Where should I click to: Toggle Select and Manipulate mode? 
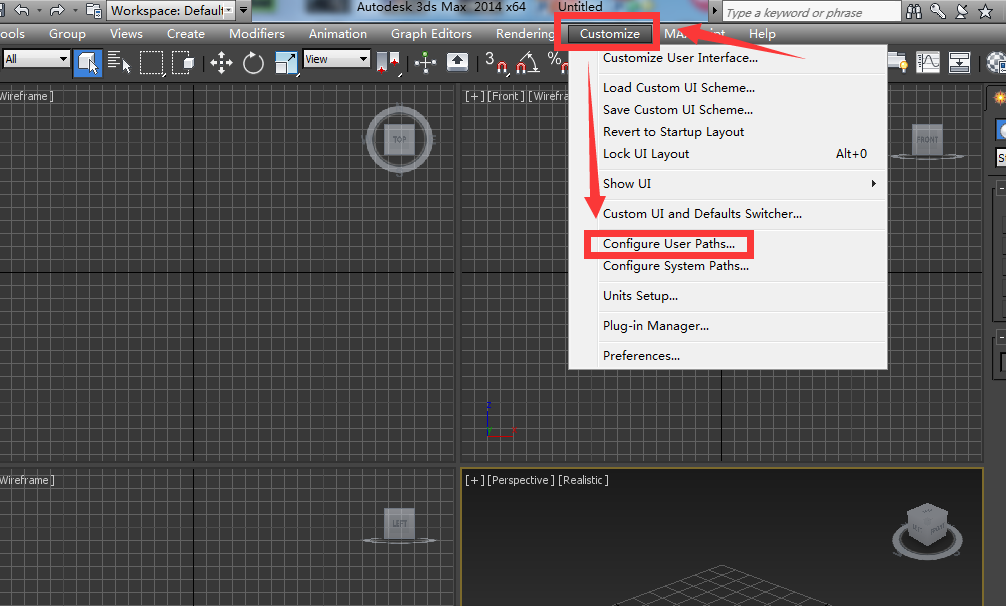pos(425,63)
